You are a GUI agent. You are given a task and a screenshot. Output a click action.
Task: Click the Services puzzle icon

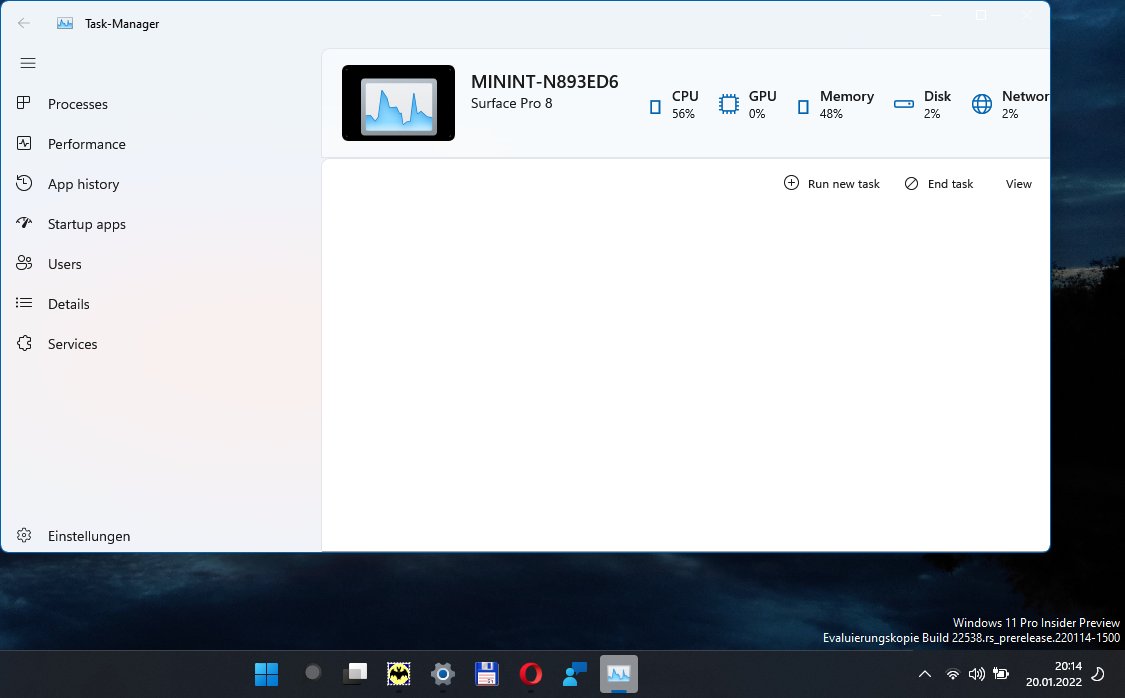click(x=24, y=344)
